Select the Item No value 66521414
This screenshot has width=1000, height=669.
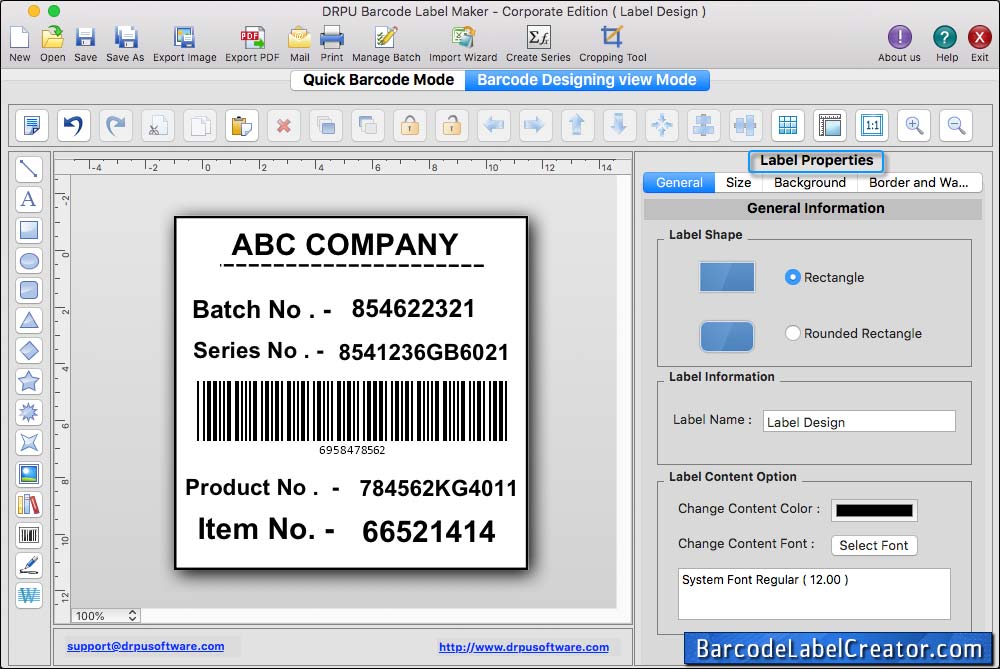click(x=429, y=531)
